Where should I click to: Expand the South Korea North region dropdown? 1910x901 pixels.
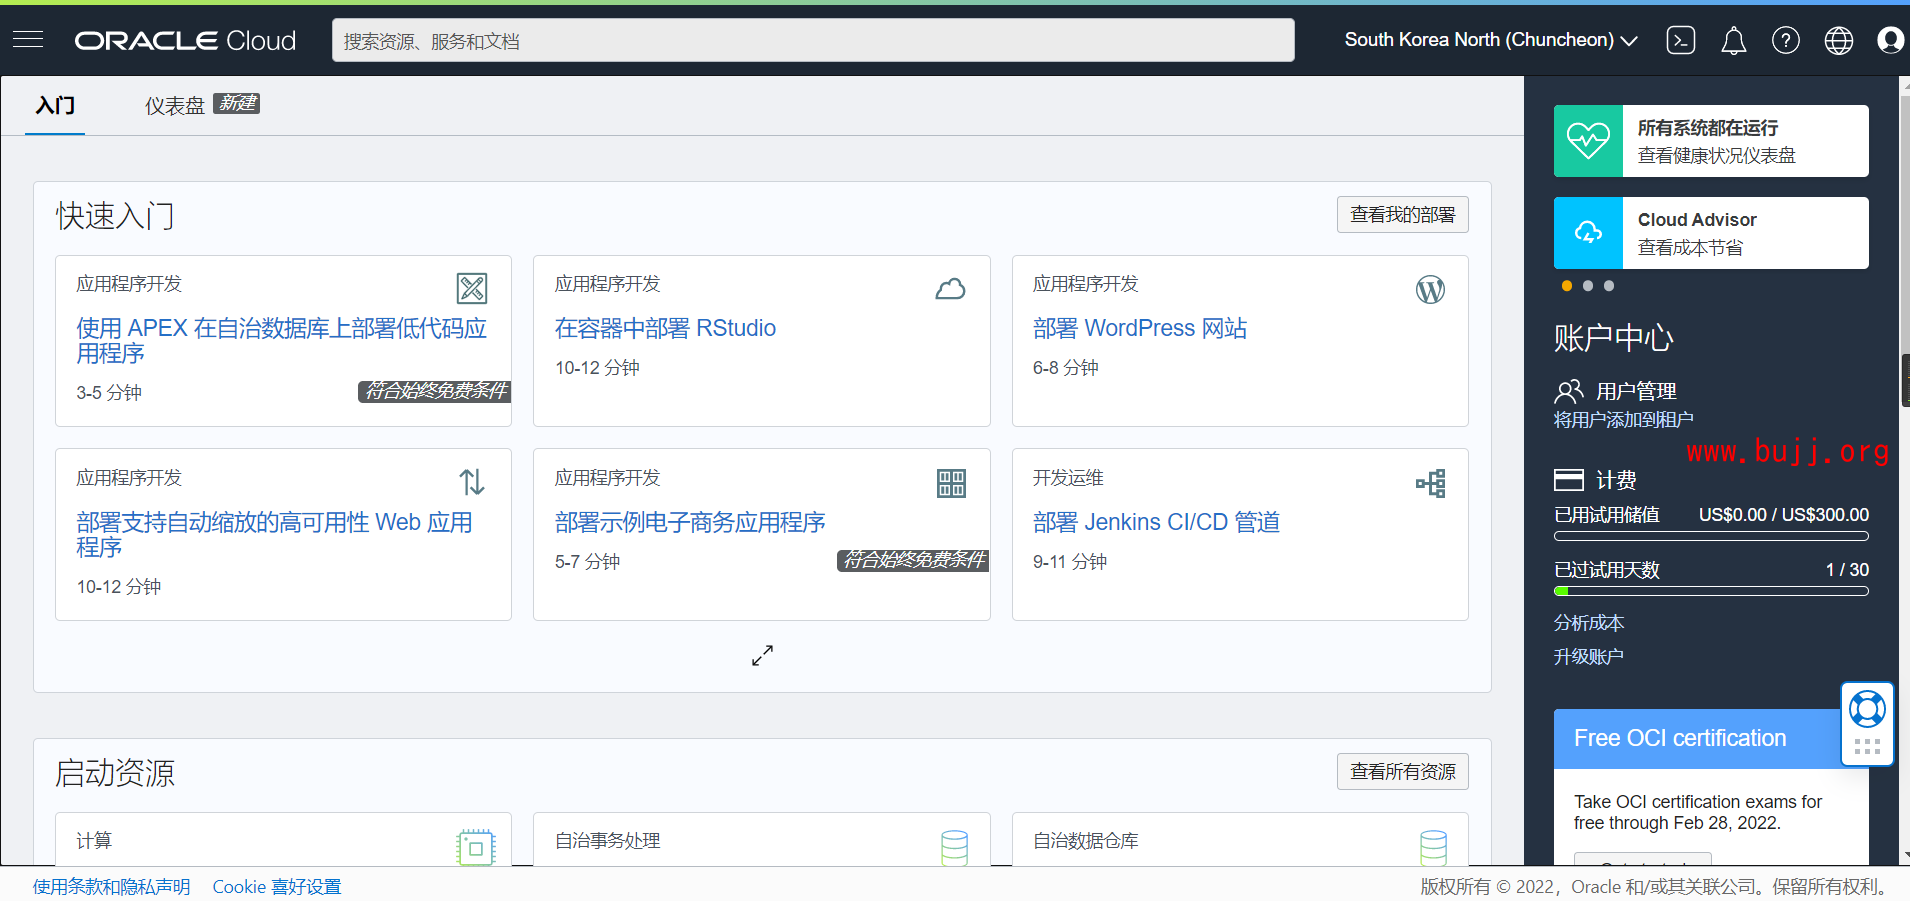click(1490, 40)
